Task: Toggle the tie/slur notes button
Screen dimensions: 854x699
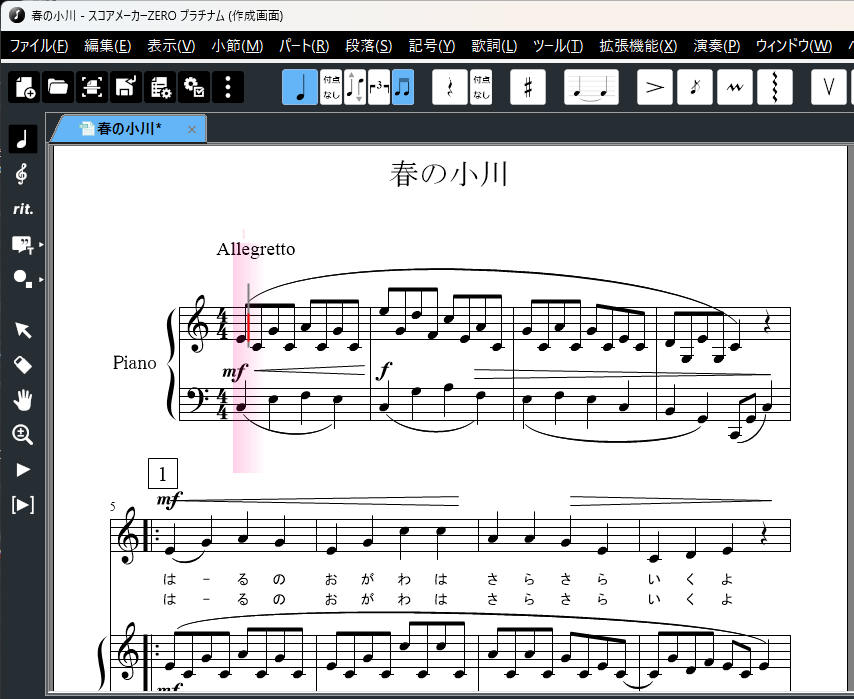Action: click(590, 87)
